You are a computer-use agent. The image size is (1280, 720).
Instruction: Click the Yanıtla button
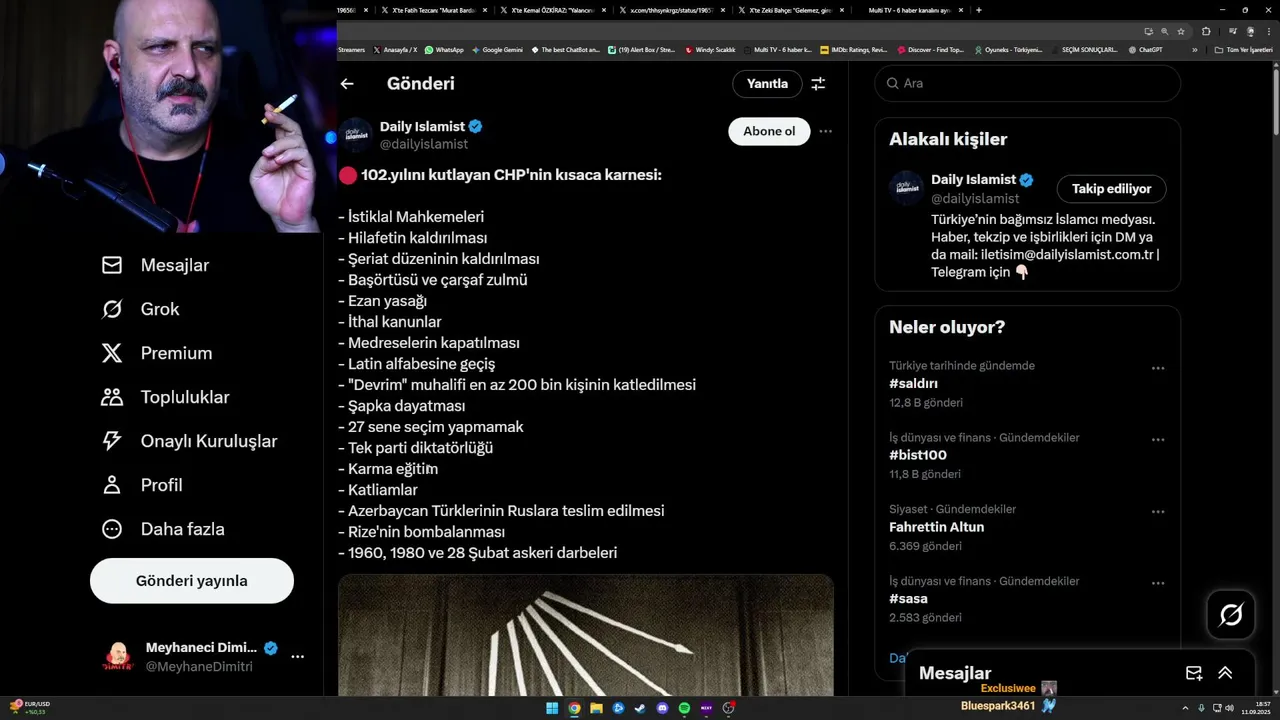(767, 84)
